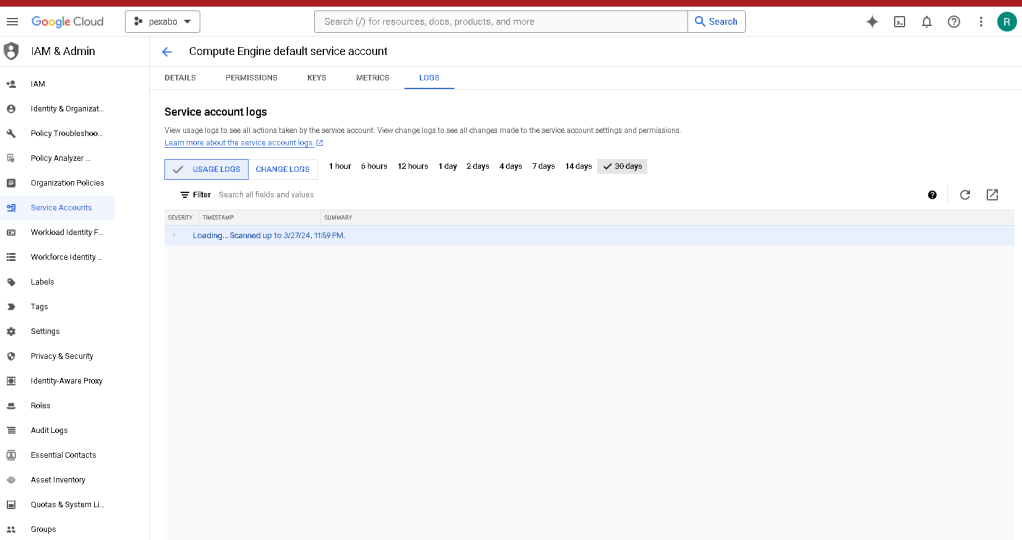The image size is (1022, 540).
Task: Click the Filter icon for logs
Action: coord(185,195)
